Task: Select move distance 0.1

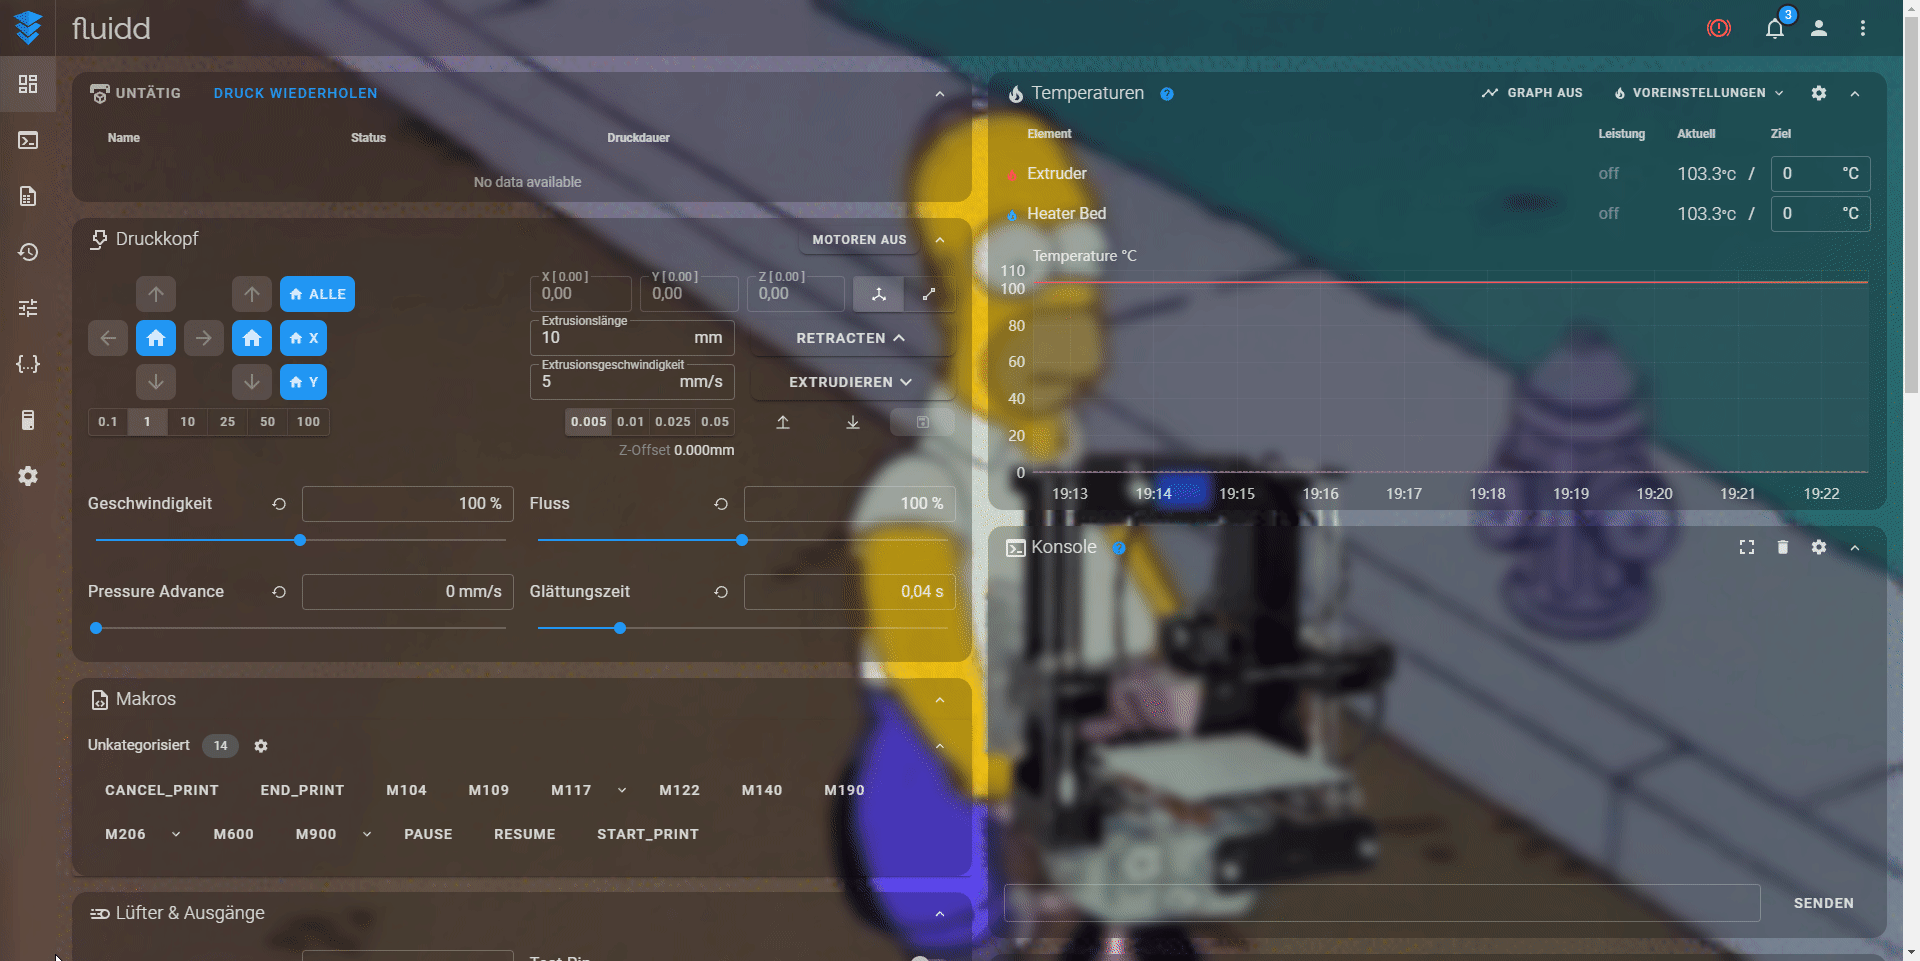Action: [108, 422]
